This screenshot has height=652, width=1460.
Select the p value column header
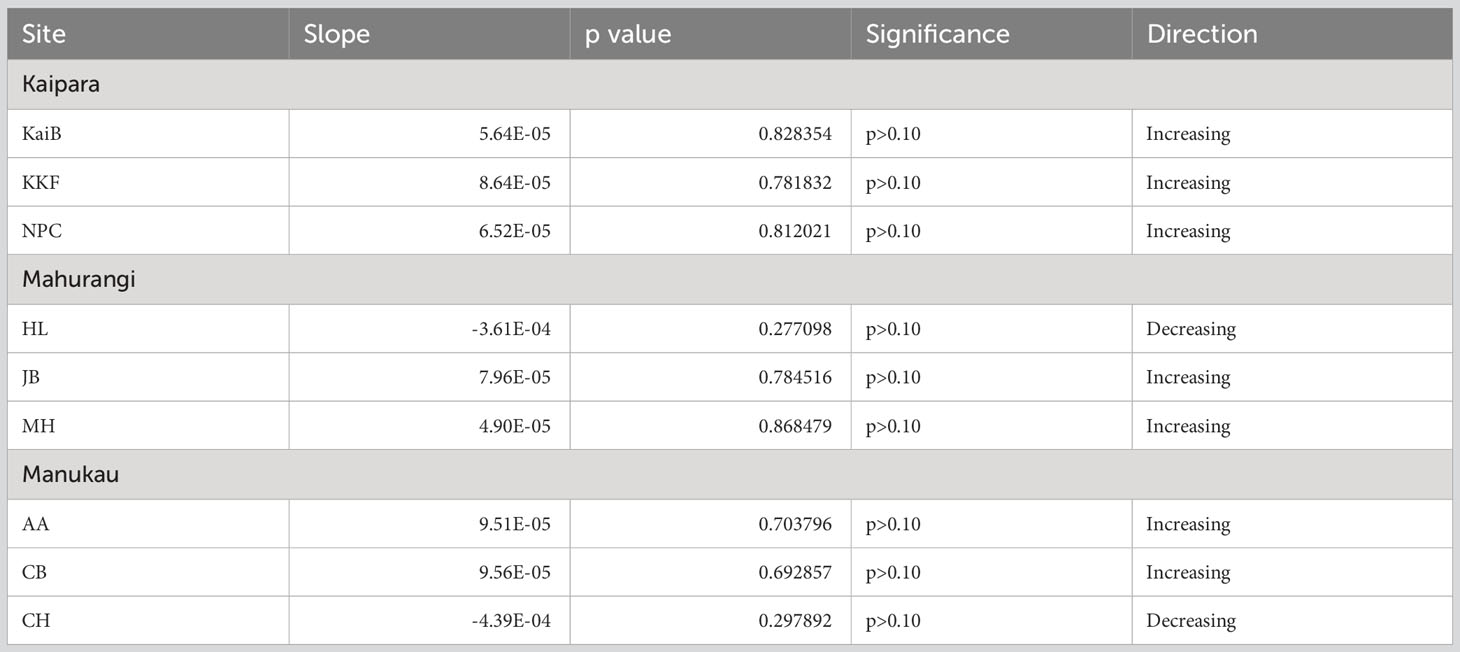coord(710,34)
